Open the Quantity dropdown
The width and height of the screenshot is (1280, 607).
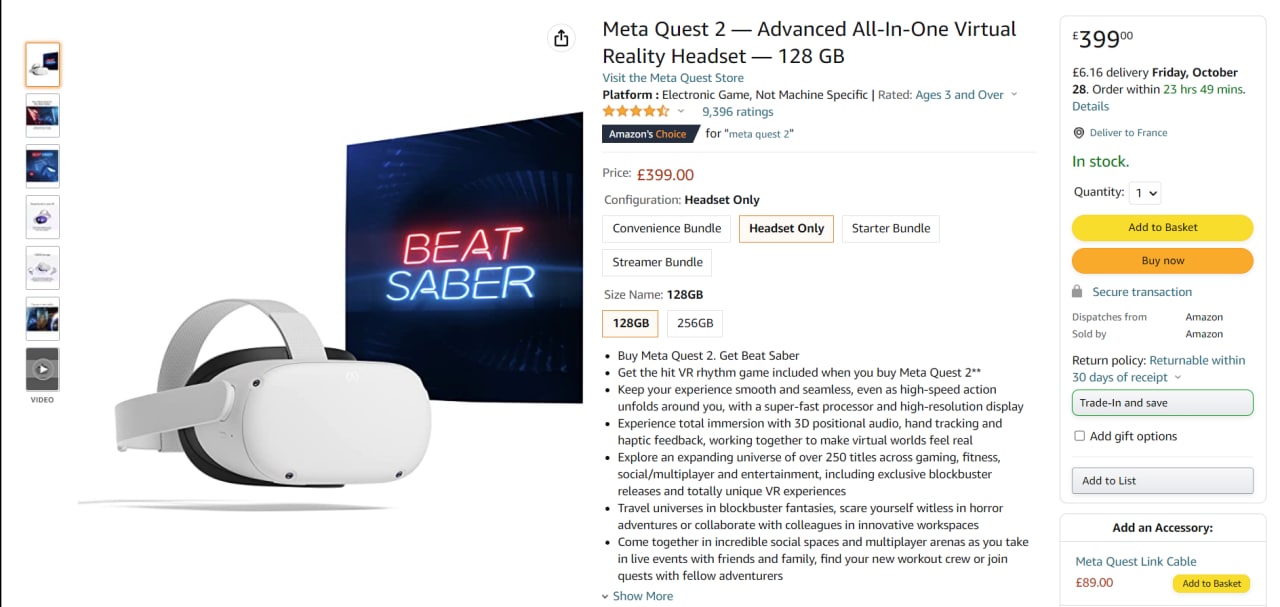1145,193
